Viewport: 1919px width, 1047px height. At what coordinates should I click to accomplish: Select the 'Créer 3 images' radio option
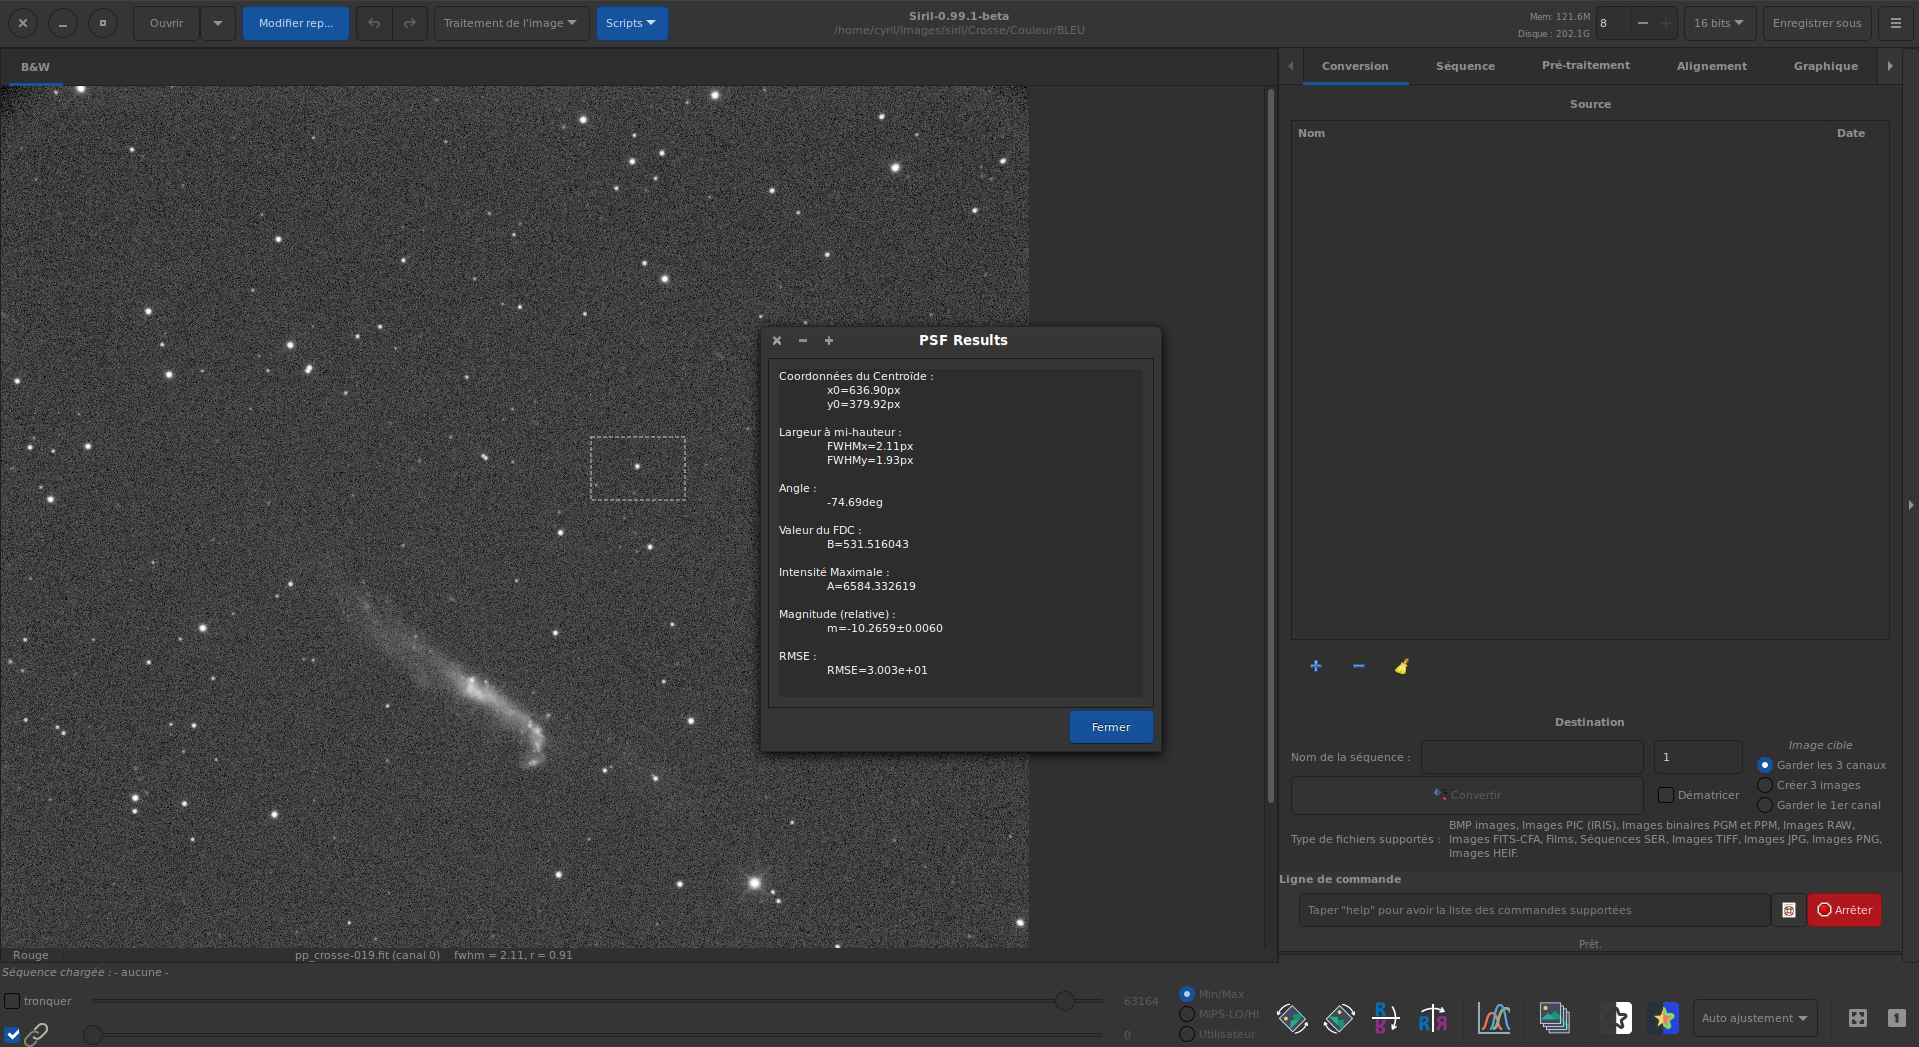[1765, 785]
